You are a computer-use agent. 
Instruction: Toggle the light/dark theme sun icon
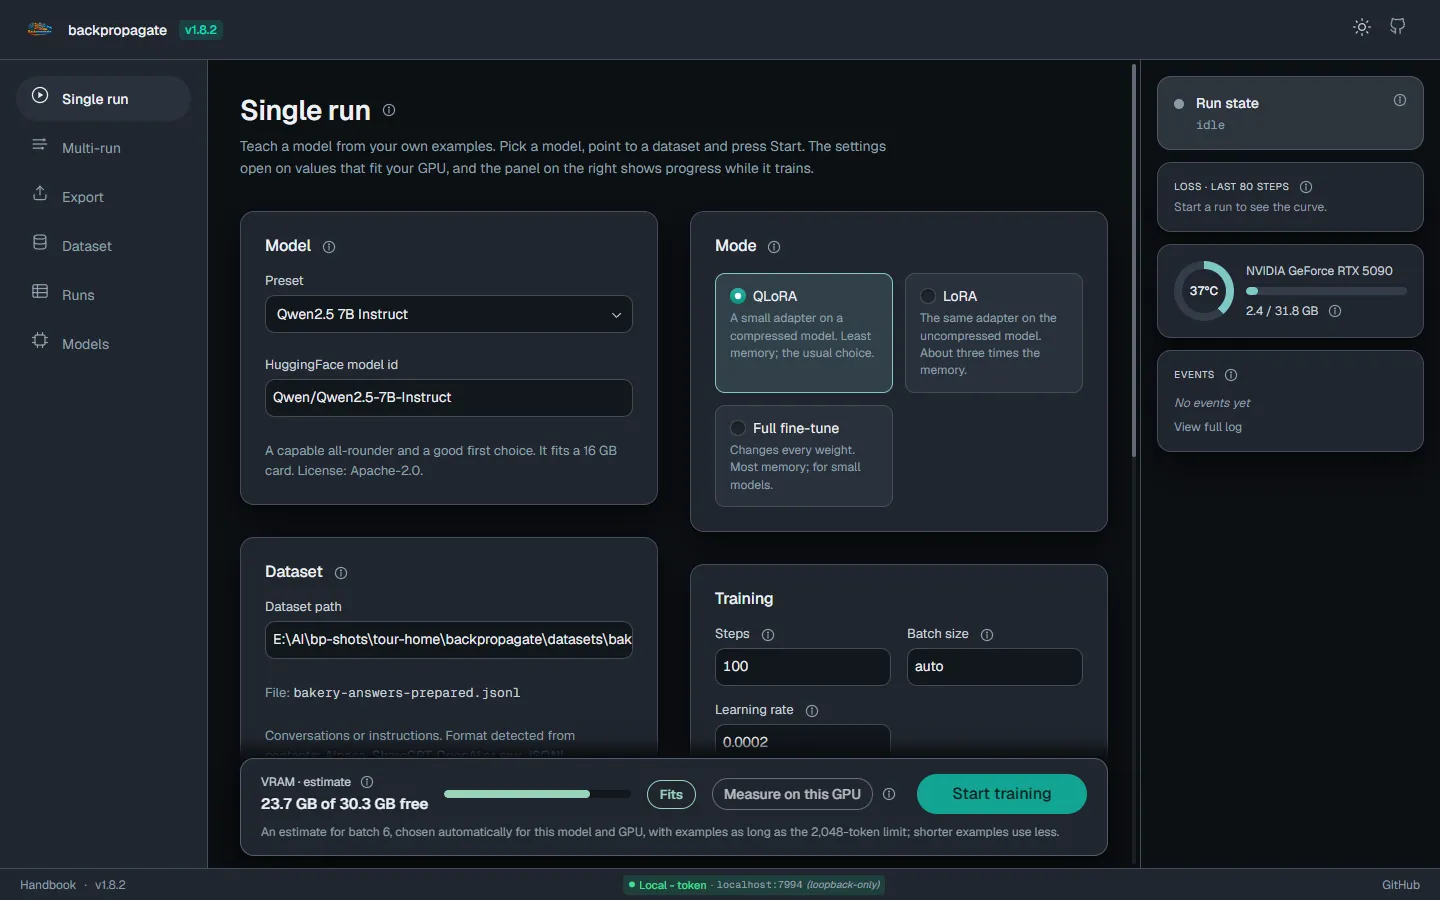coord(1362,27)
